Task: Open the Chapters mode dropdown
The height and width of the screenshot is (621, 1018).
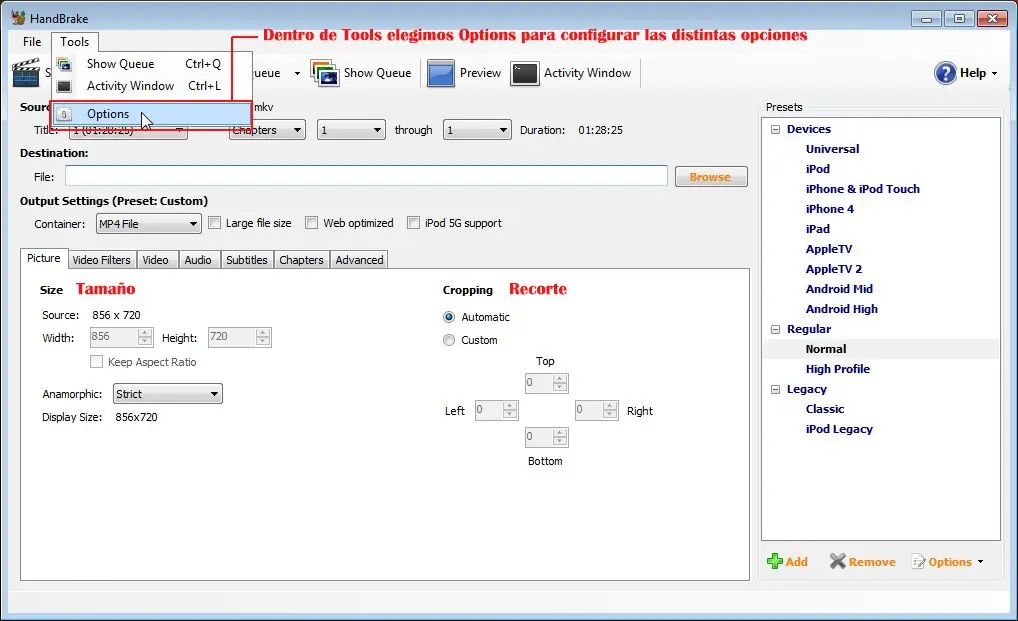Action: (267, 130)
